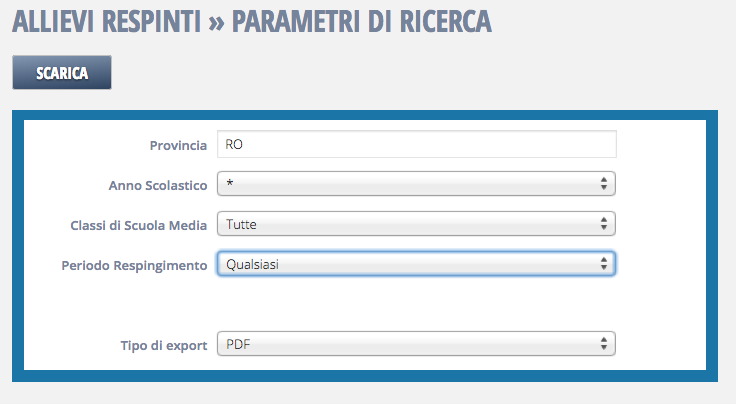Click the 'RO' text in the Provincia field
The height and width of the screenshot is (404, 736).
pyautogui.click(x=235, y=144)
